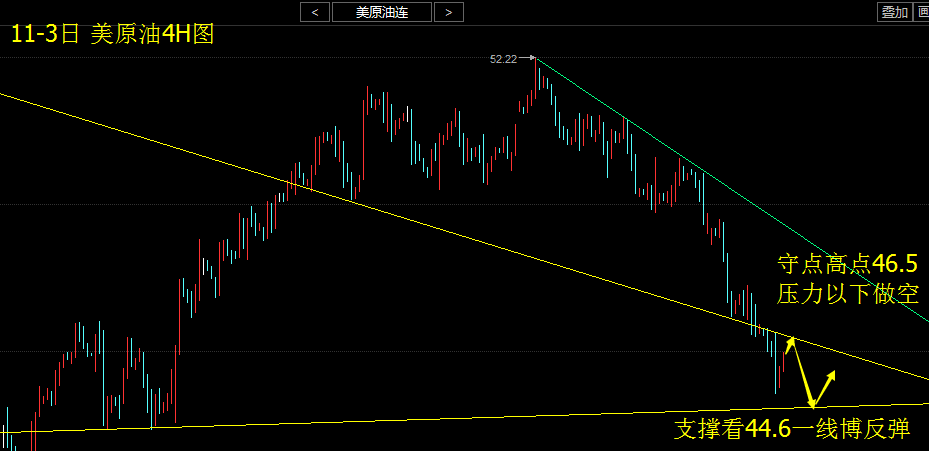Click the small white arrow beside 52.22
Screen dimensions: 929x451
(x=527, y=59)
